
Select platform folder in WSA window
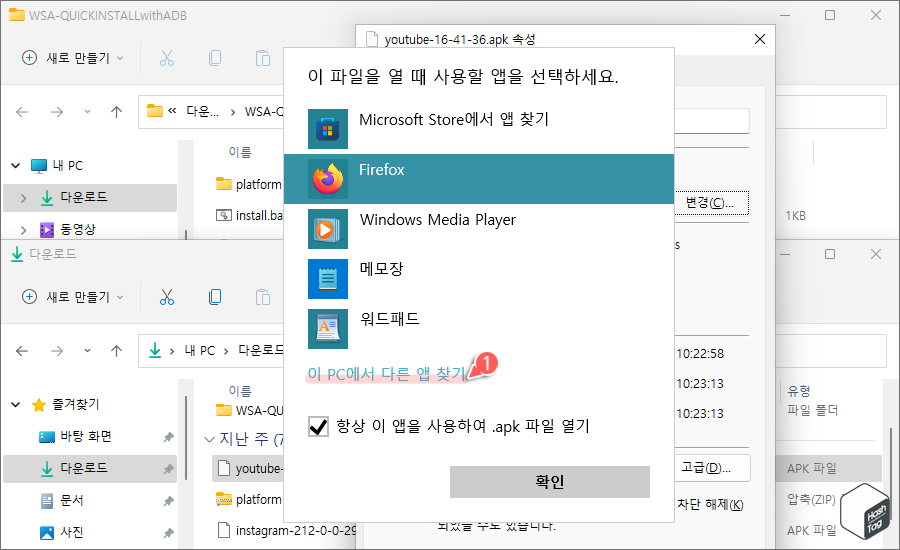249,184
